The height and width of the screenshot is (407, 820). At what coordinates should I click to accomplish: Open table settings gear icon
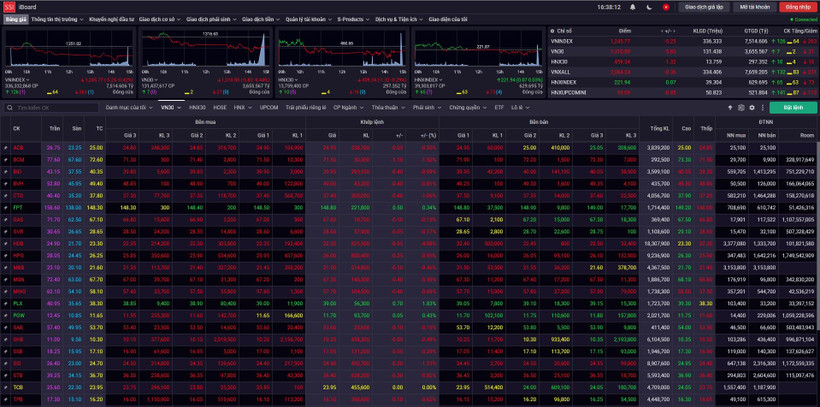[x=752, y=107]
